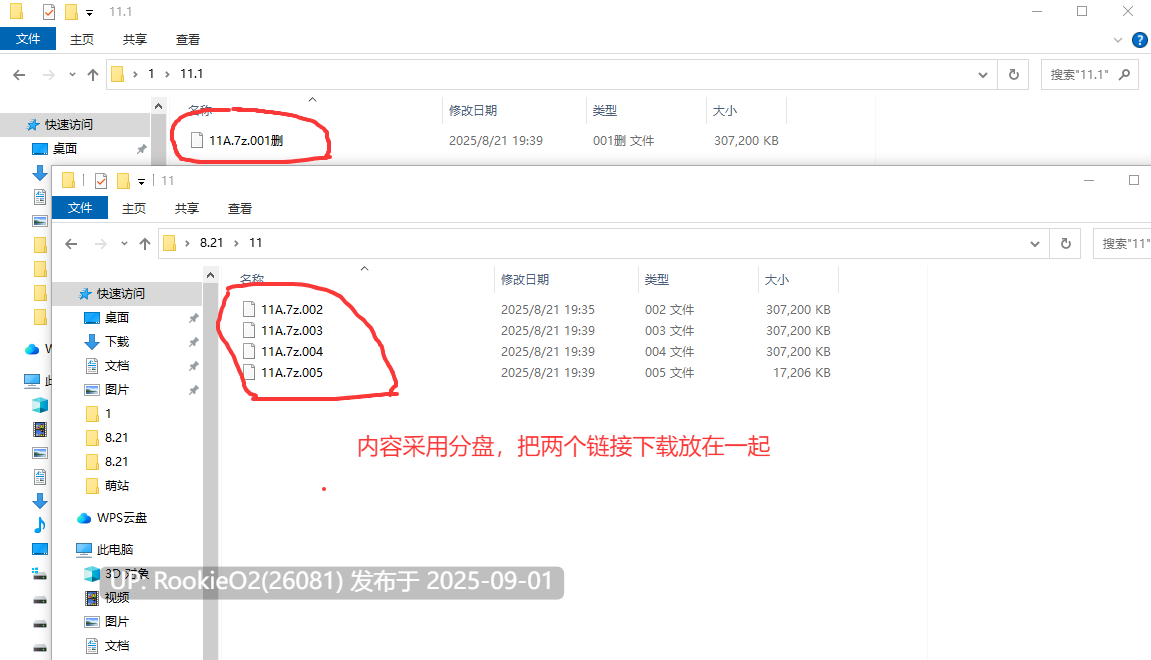The width and height of the screenshot is (1151, 660).
Task: Click the 11 window search box
Action: click(x=1122, y=243)
